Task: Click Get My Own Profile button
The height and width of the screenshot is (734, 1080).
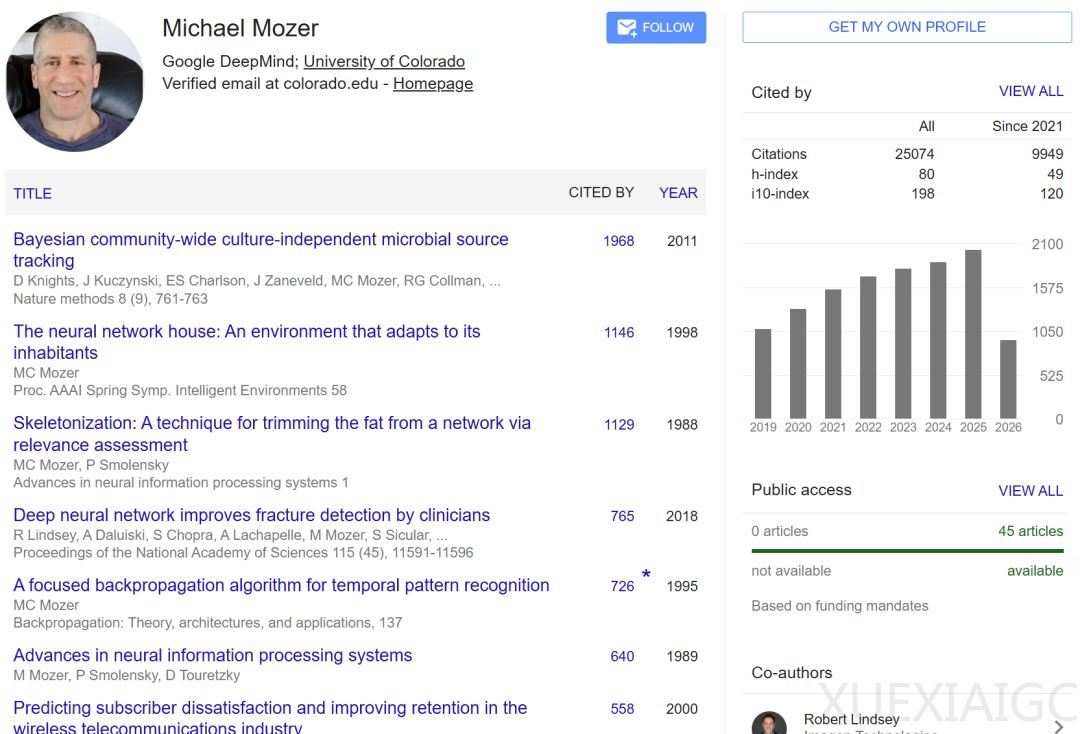Action: pyautogui.click(x=906, y=27)
